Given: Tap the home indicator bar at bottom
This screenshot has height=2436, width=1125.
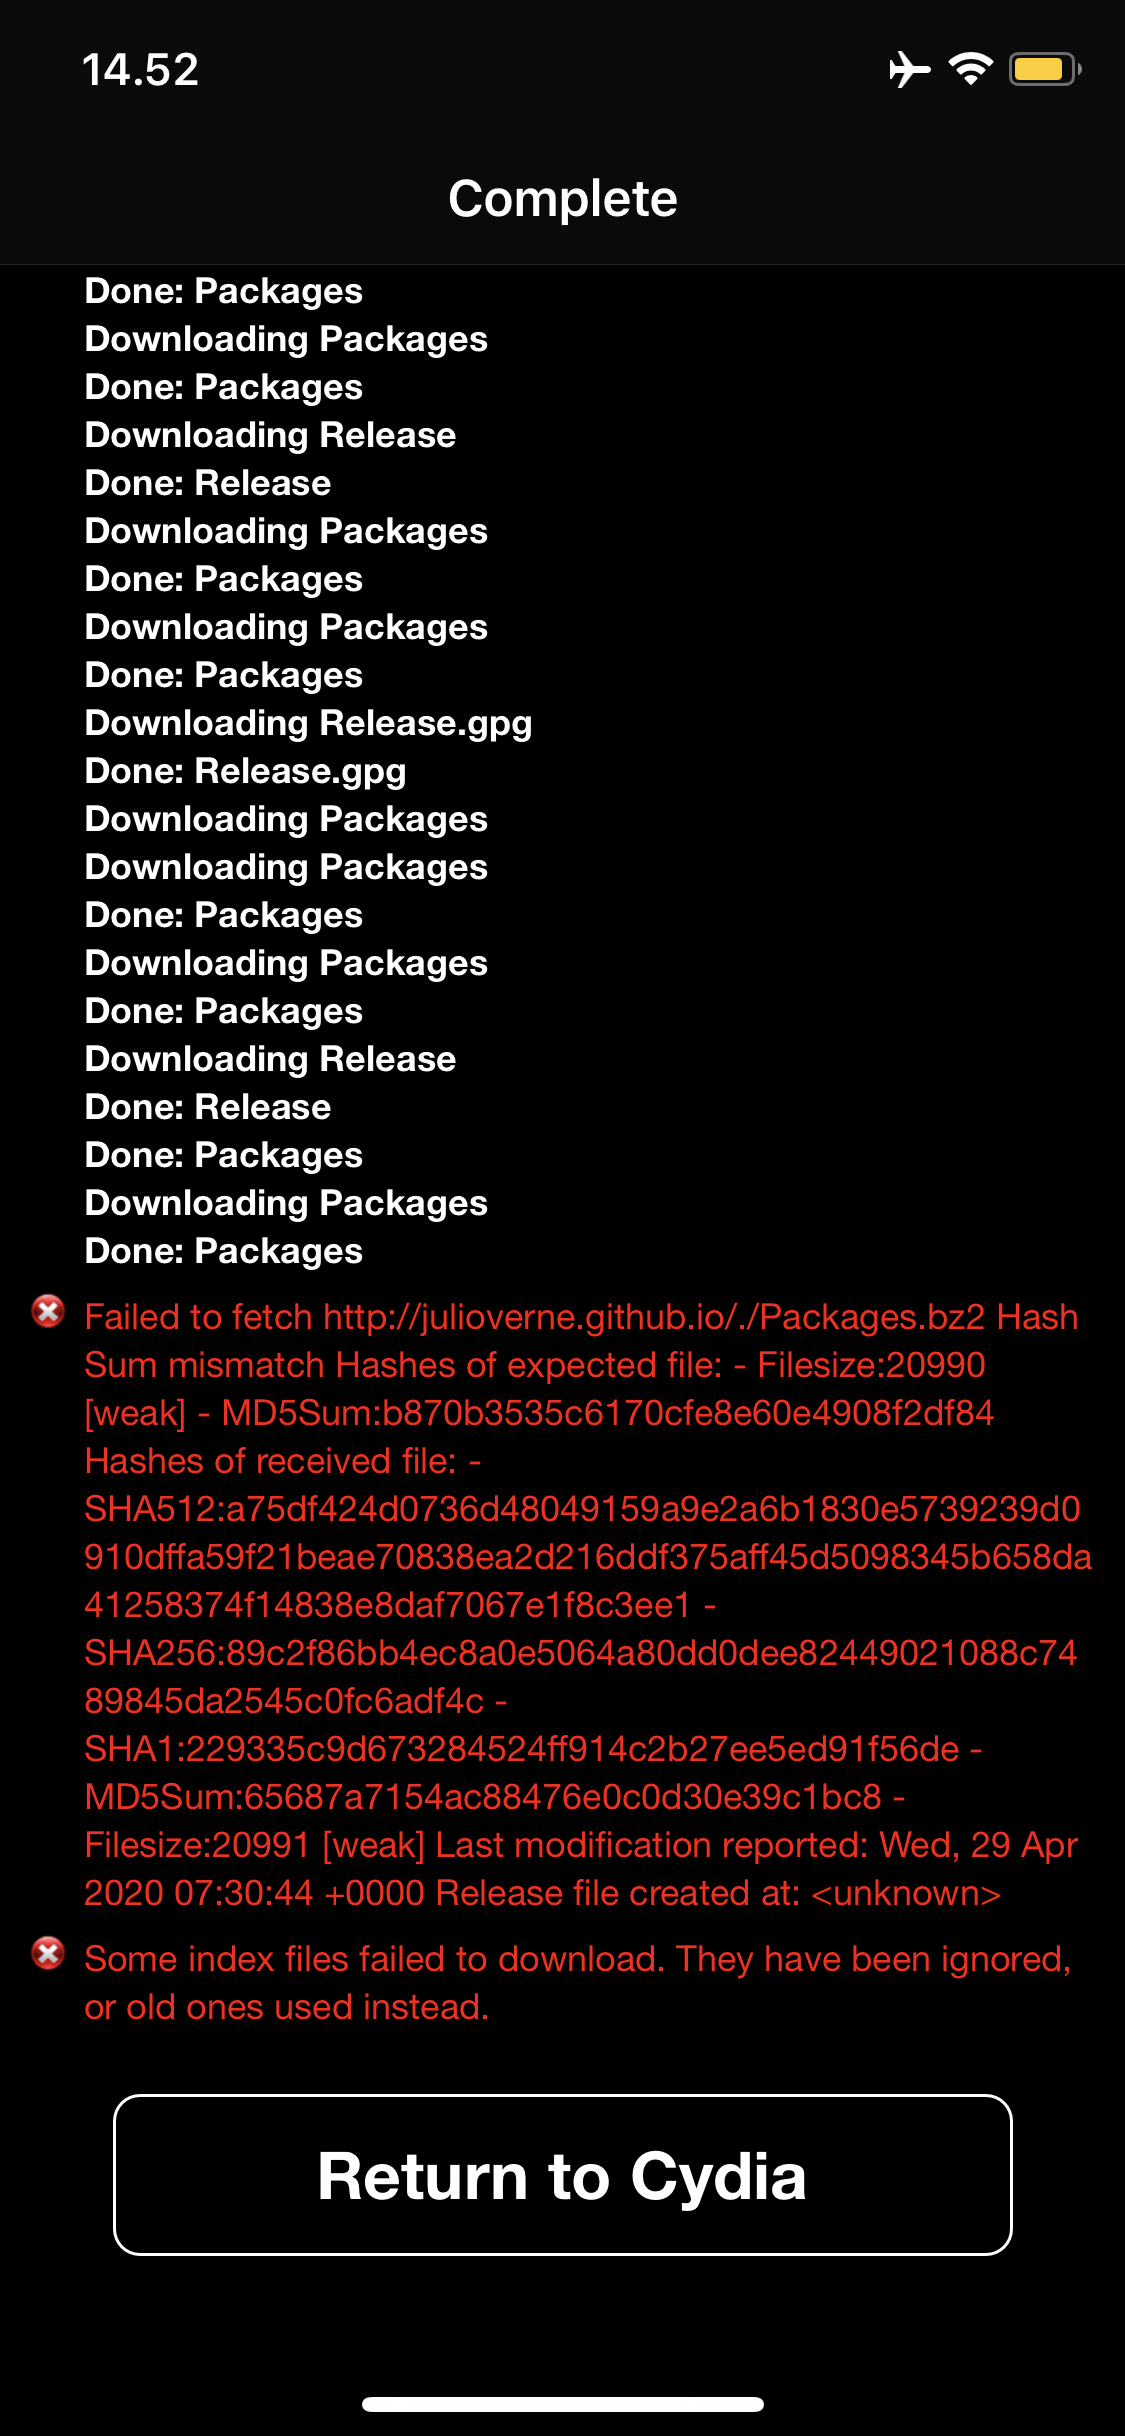Looking at the screenshot, I should pos(562,2404).
